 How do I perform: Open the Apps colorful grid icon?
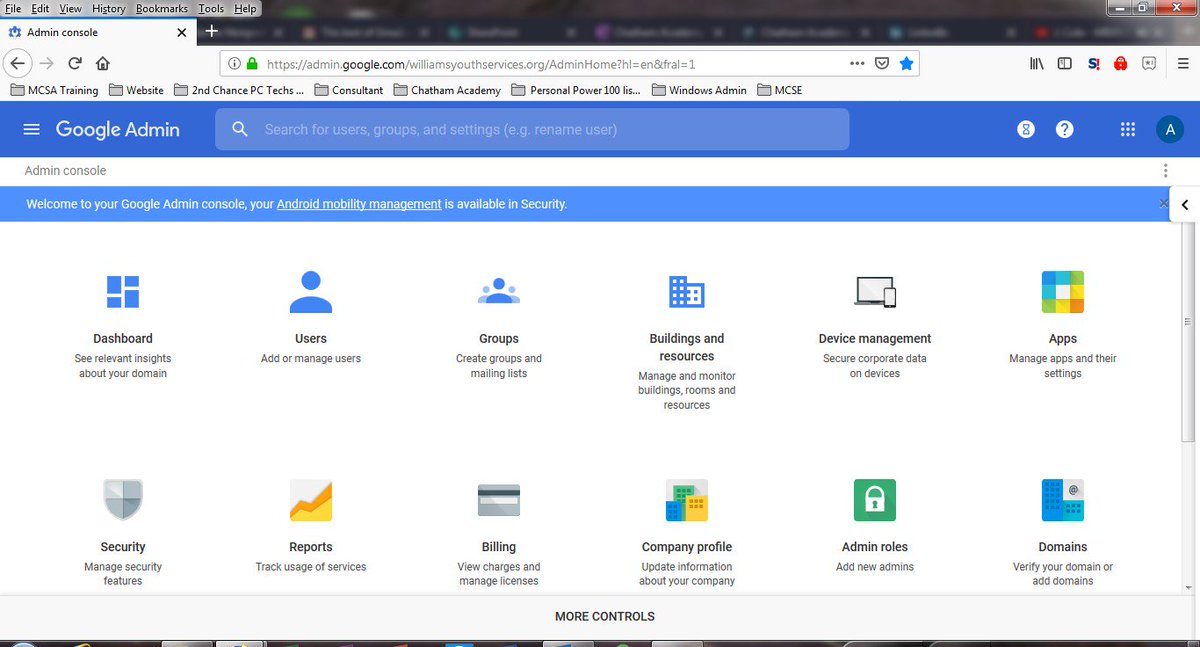pos(1063,291)
